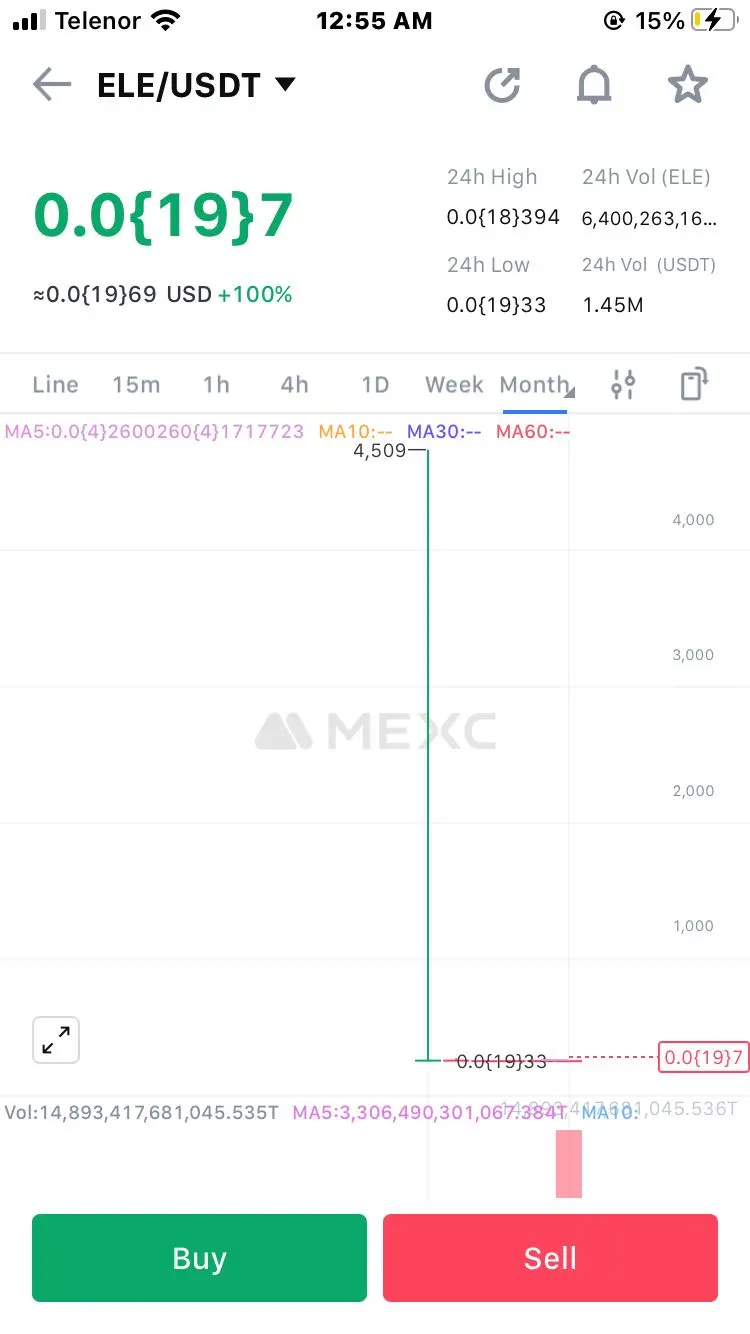Tap the price alert bell icon
This screenshot has width=750, height=1334.
point(594,85)
